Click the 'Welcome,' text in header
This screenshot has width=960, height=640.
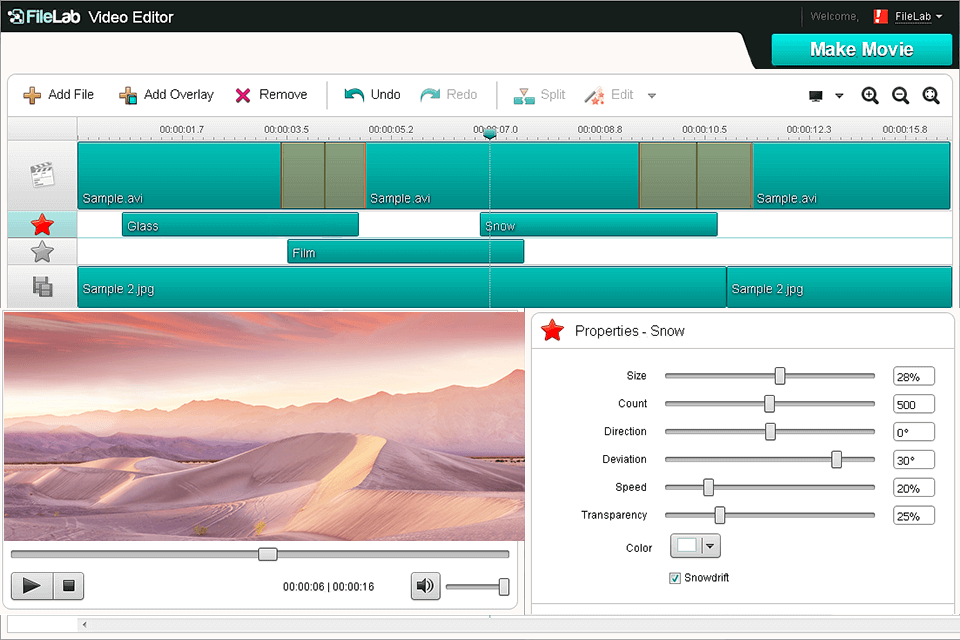tap(834, 17)
